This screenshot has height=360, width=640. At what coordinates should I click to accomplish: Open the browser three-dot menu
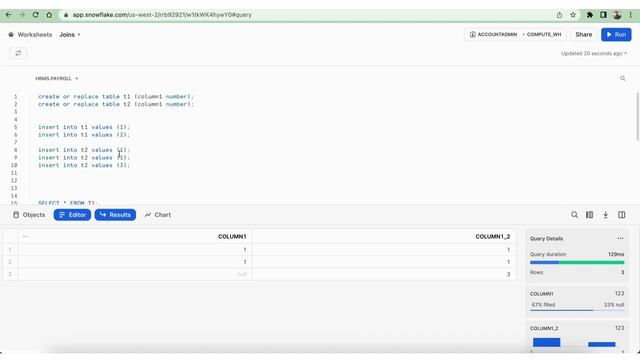[631, 15]
